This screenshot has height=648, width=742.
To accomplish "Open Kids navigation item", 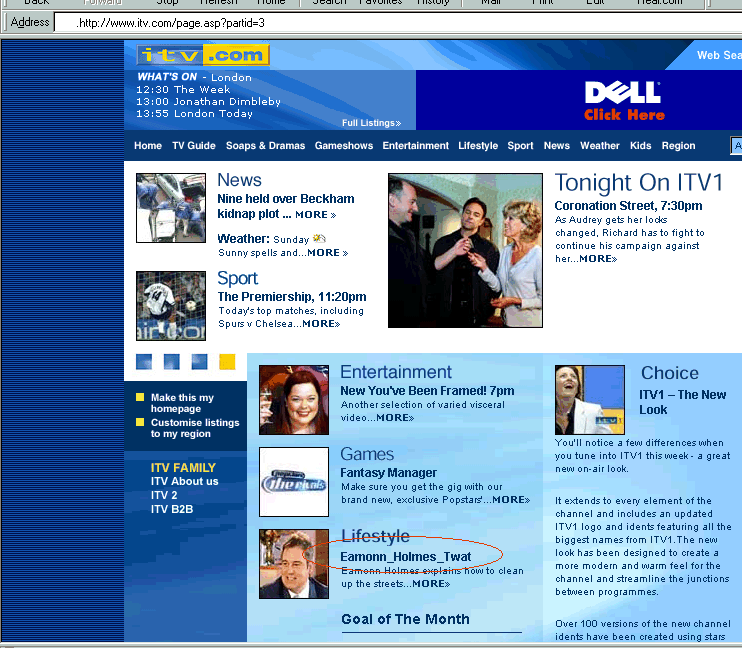I will [640, 146].
